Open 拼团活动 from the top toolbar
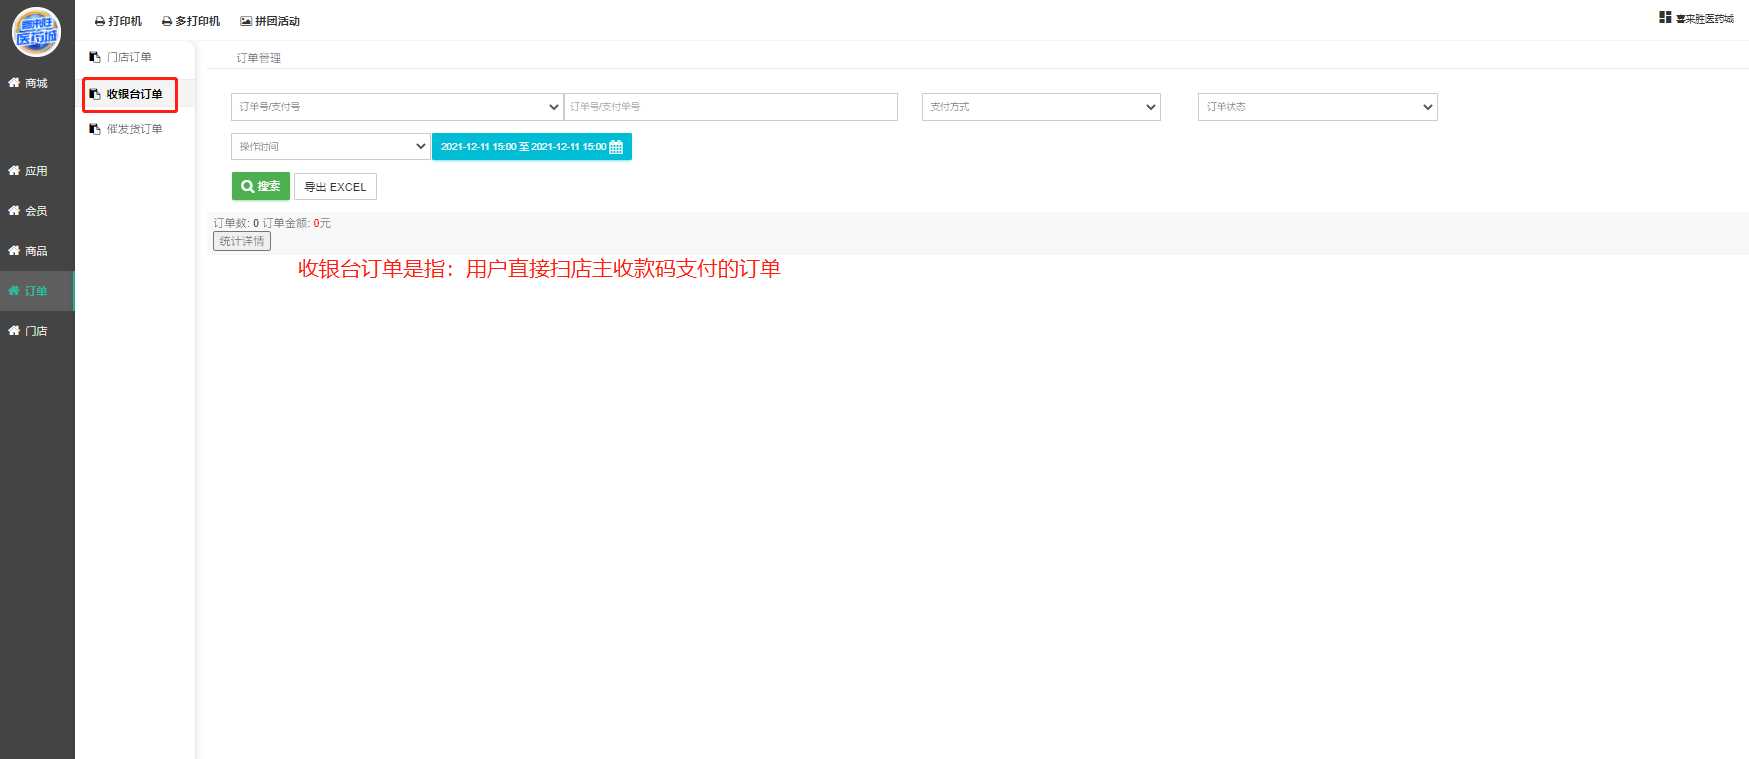The height and width of the screenshot is (759, 1749). [x=270, y=21]
